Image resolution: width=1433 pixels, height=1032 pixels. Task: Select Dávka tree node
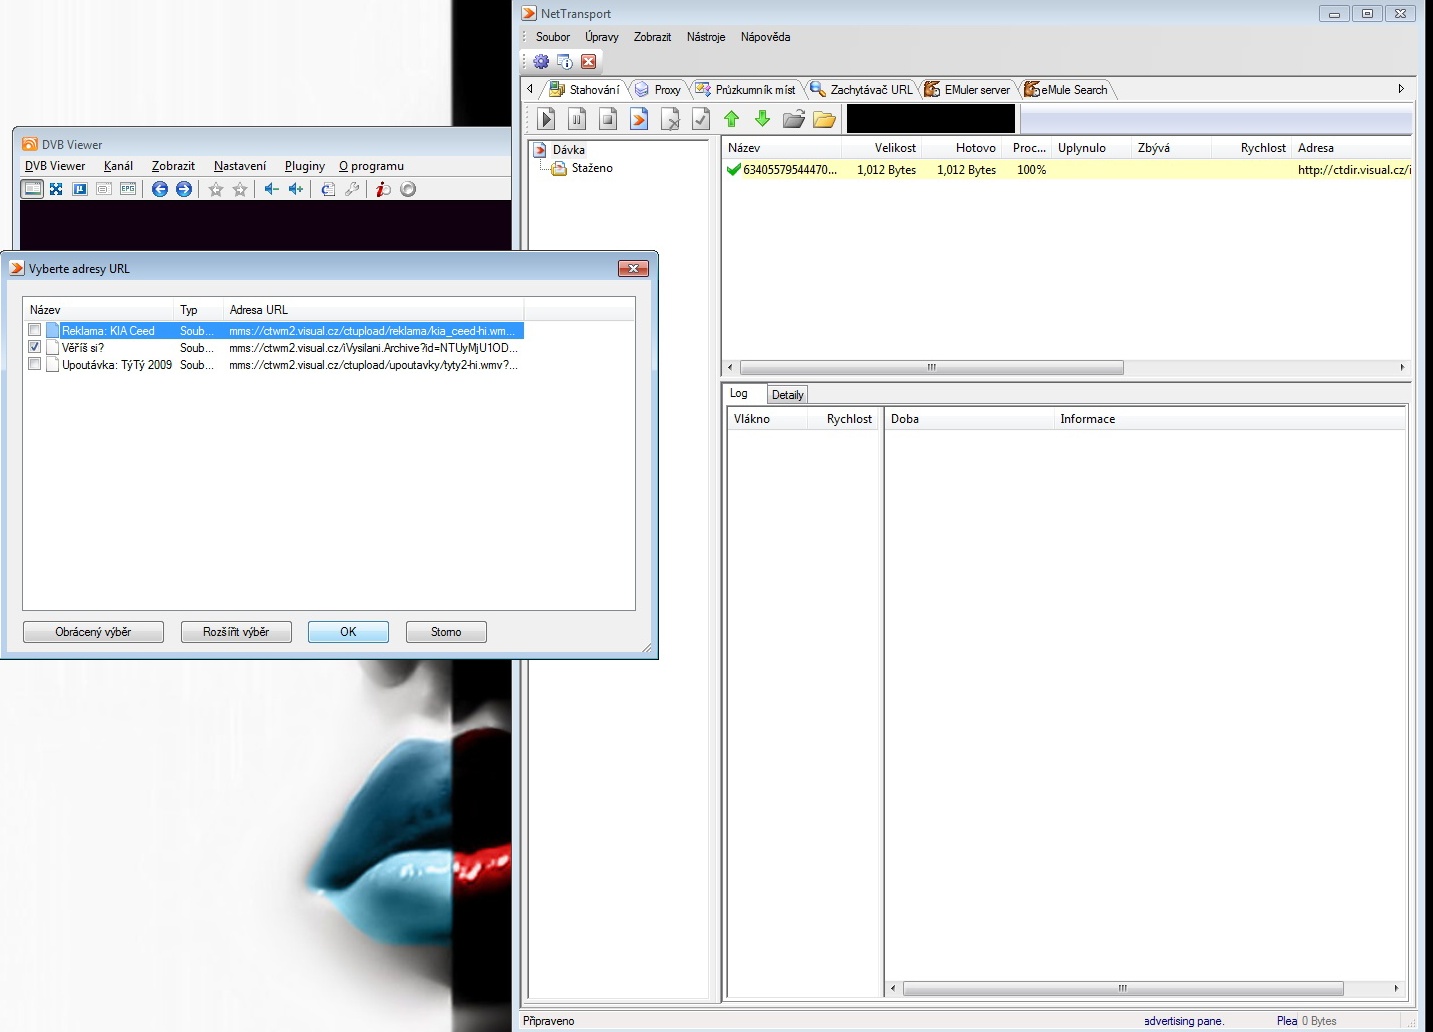568,150
